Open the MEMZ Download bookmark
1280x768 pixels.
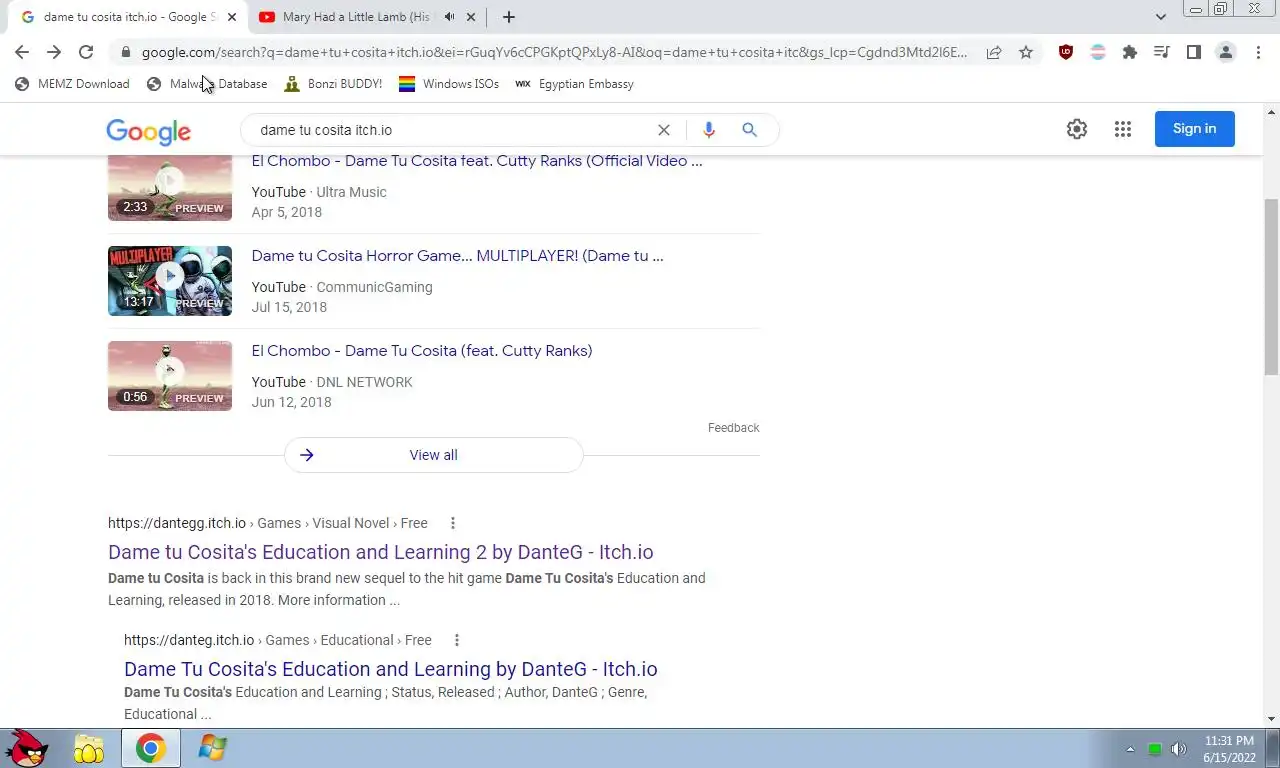tap(73, 84)
